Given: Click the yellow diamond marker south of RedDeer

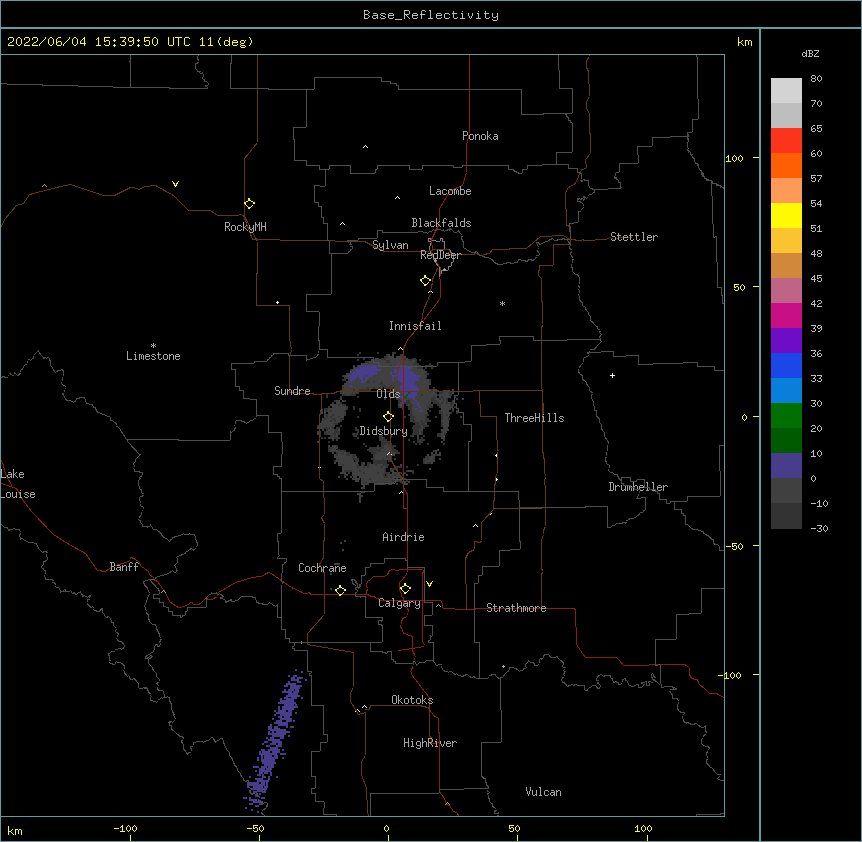Looking at the screenshot, I should point(425,280).
